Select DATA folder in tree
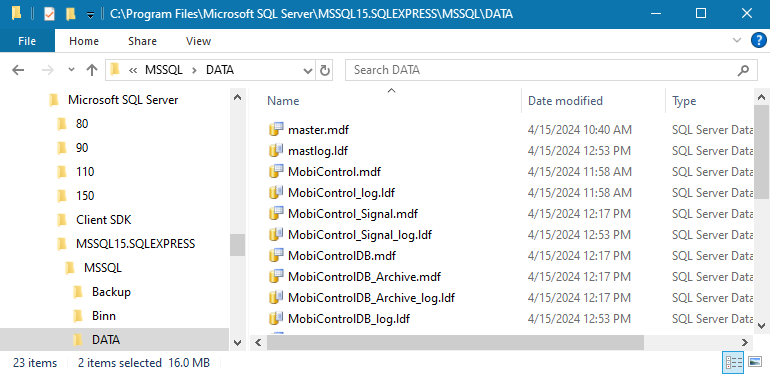 (x=106, y=340)
